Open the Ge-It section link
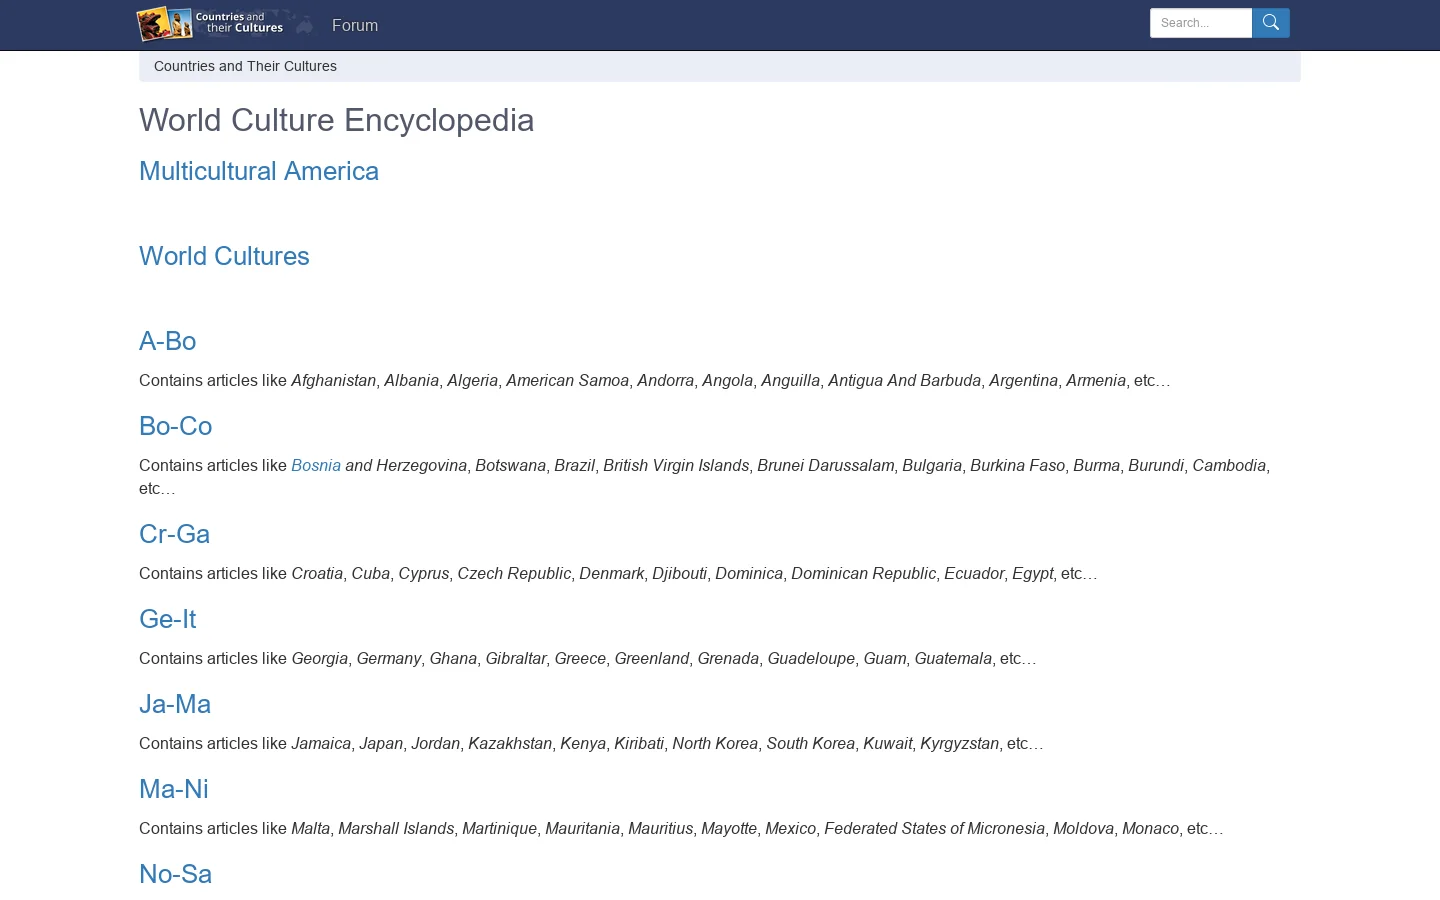 (167, 619)
